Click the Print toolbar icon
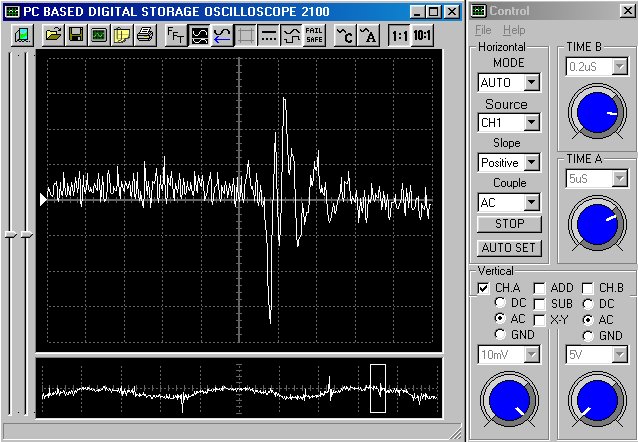This screenshot has height=442, width=638. 145,35
